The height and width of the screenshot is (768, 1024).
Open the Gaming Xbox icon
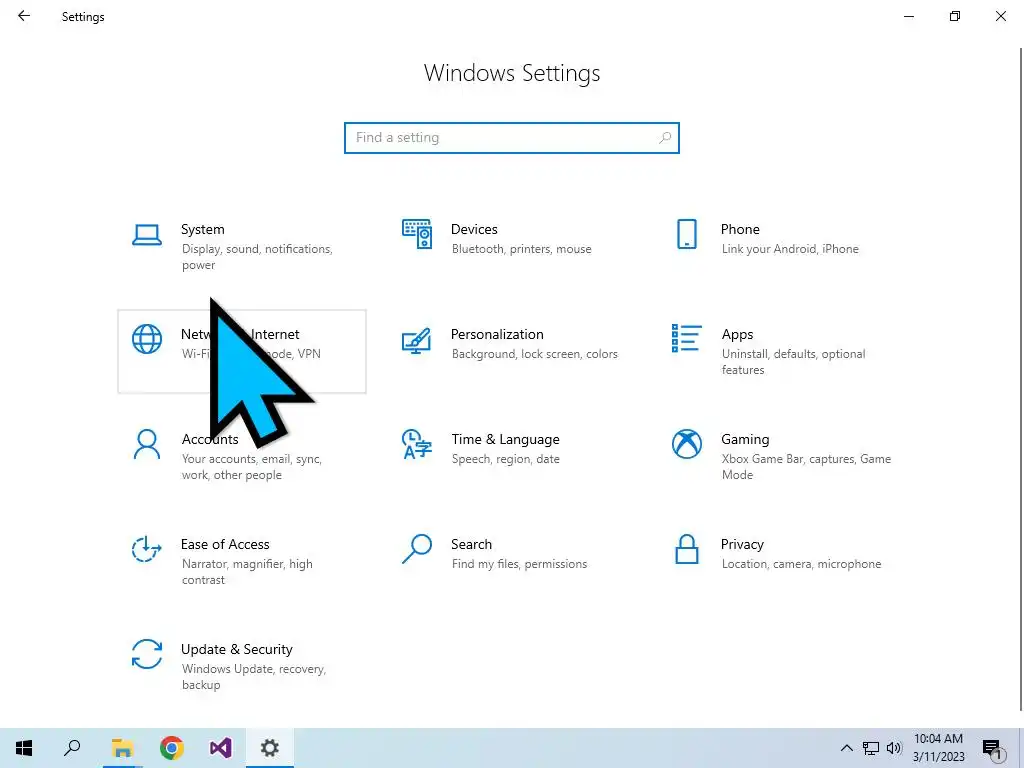(686, 444)
